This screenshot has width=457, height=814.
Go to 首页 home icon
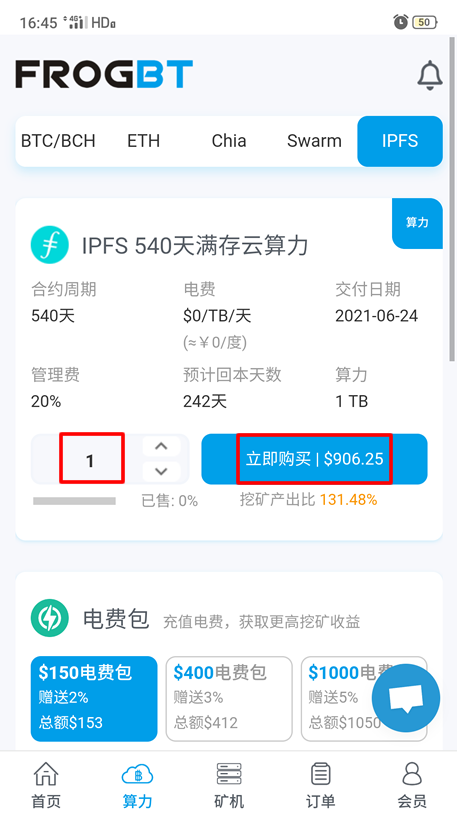point(46,775)
